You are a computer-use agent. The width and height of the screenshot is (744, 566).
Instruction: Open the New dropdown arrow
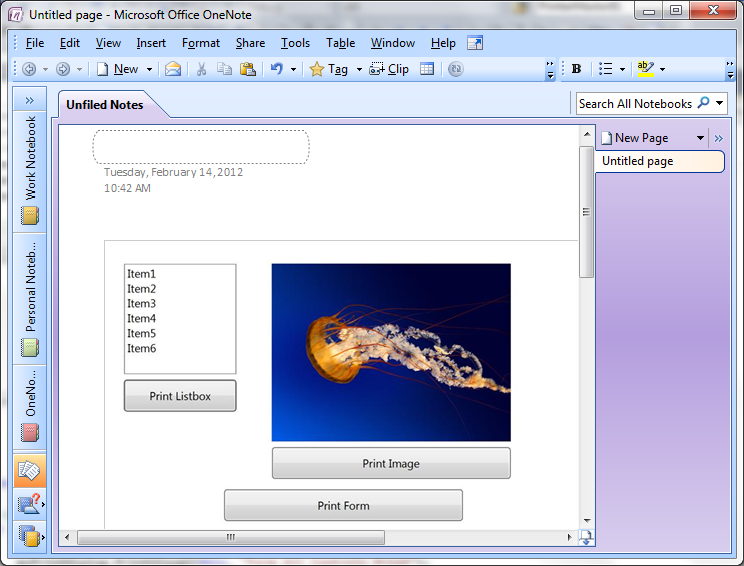[x=149, y=69]
